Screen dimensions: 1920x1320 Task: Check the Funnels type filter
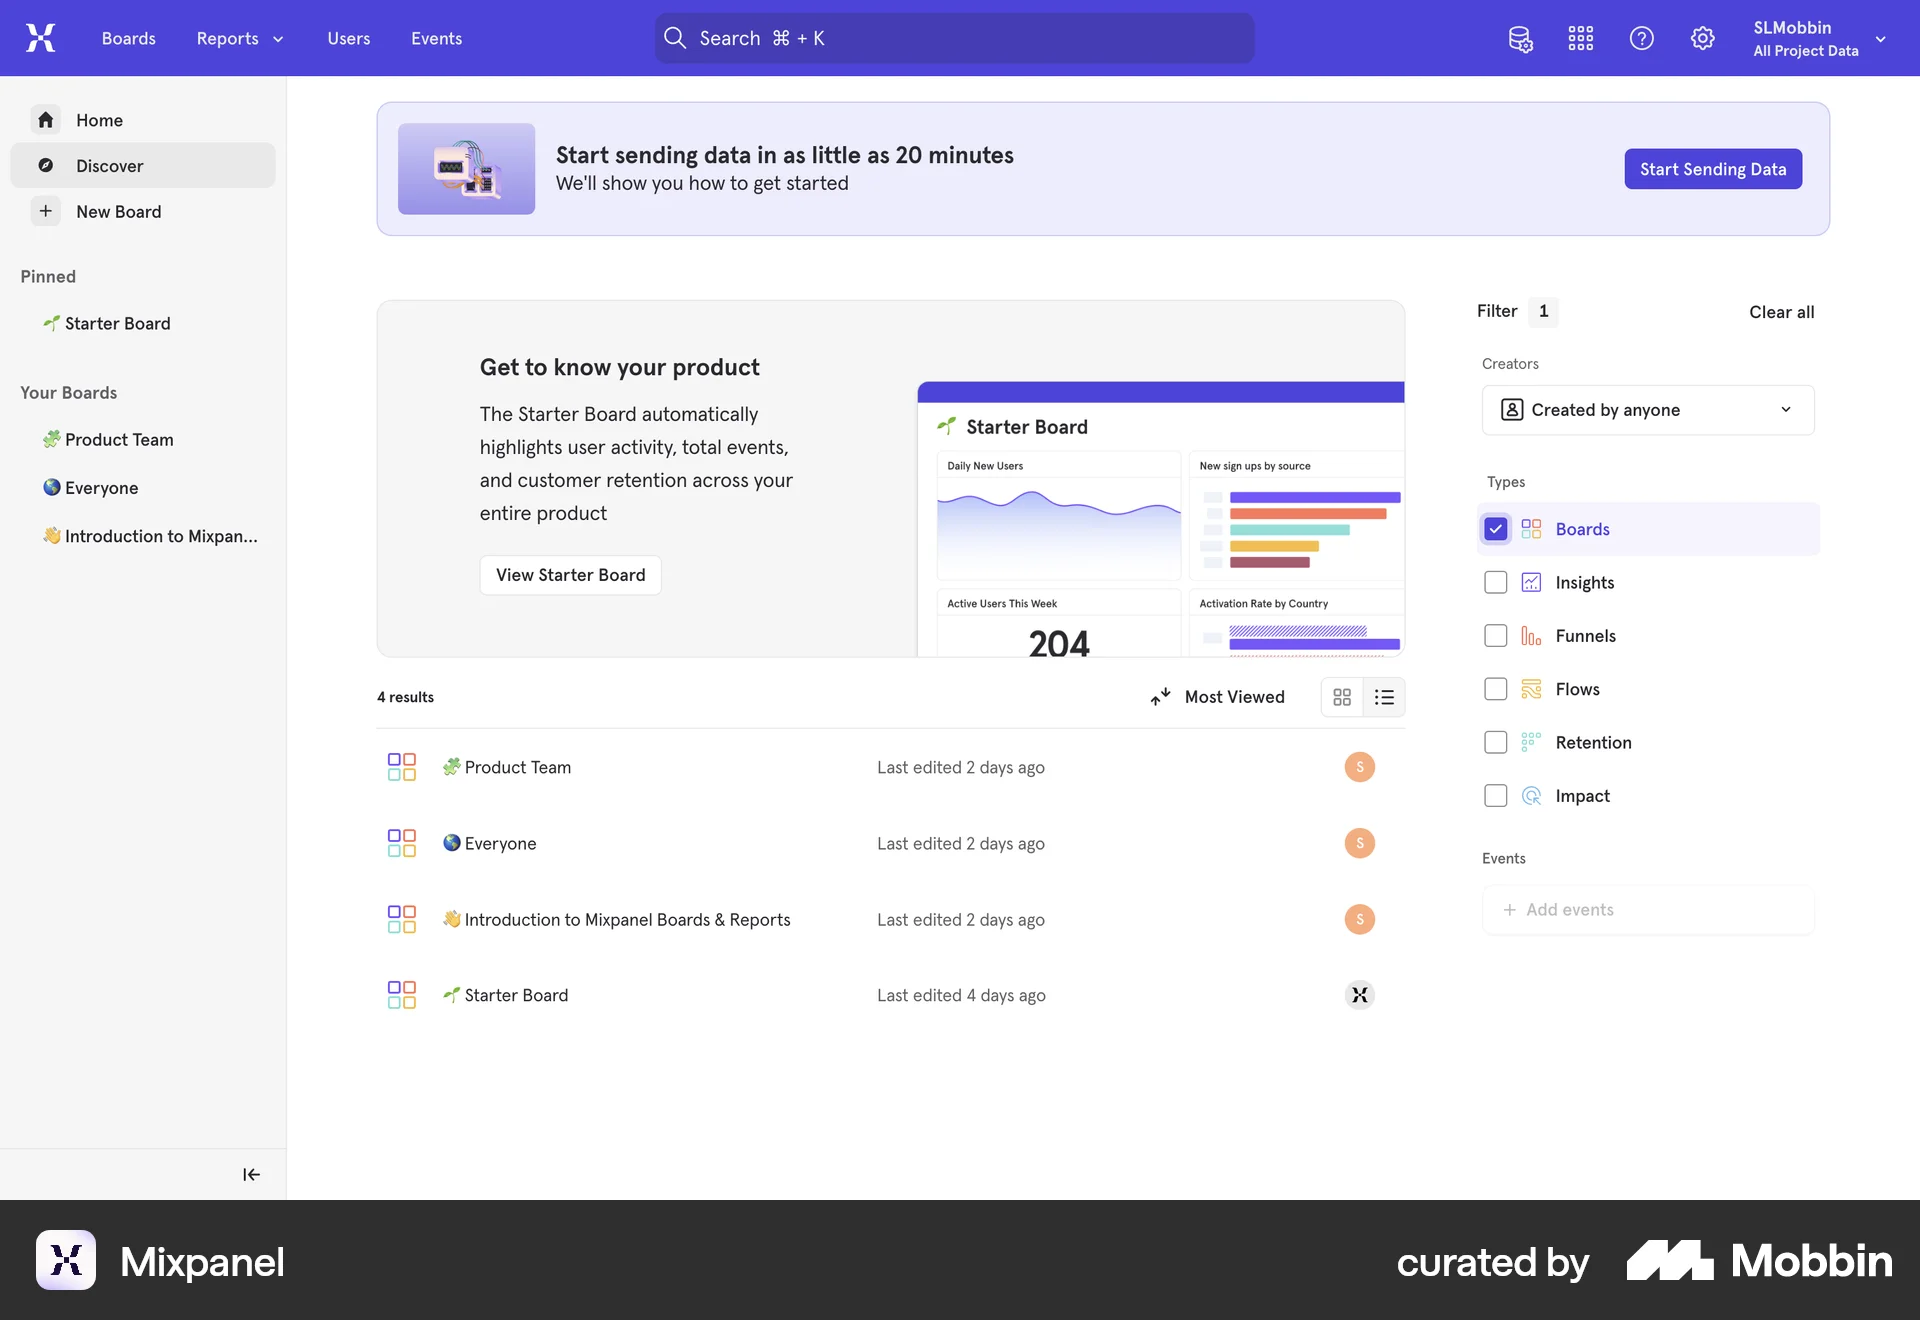1496,636
